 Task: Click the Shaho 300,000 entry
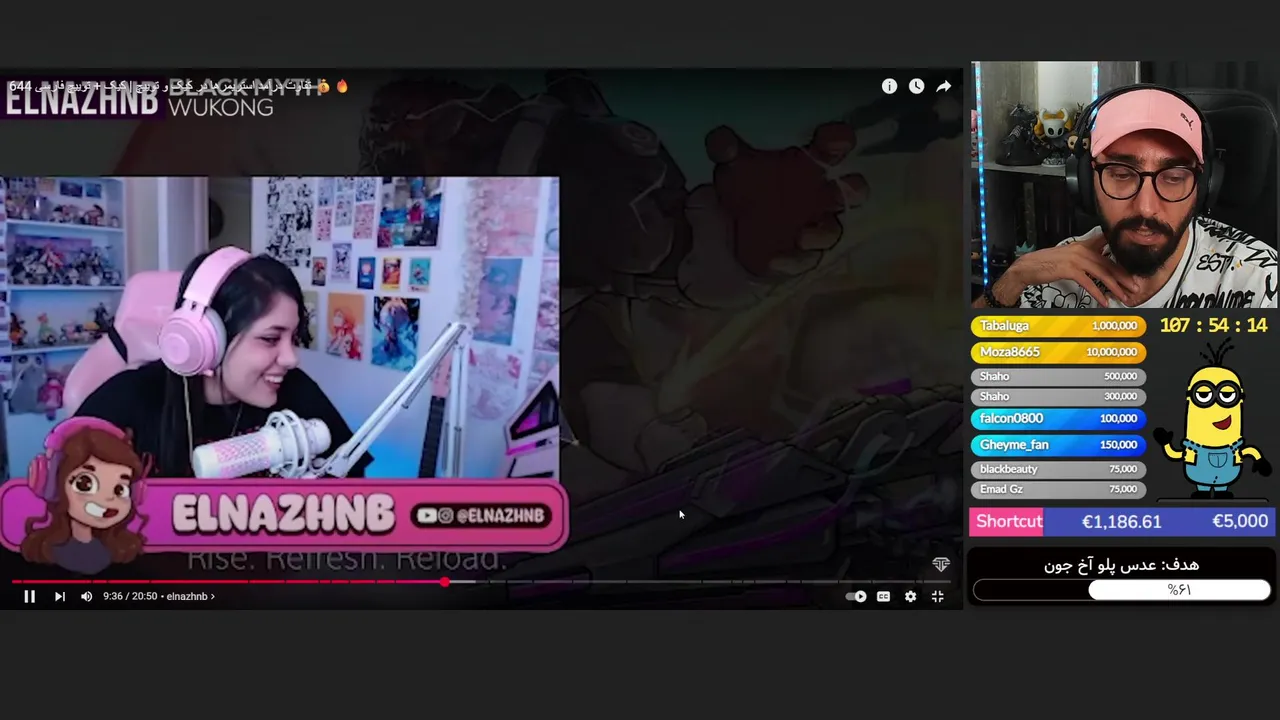coord(1058,396)
